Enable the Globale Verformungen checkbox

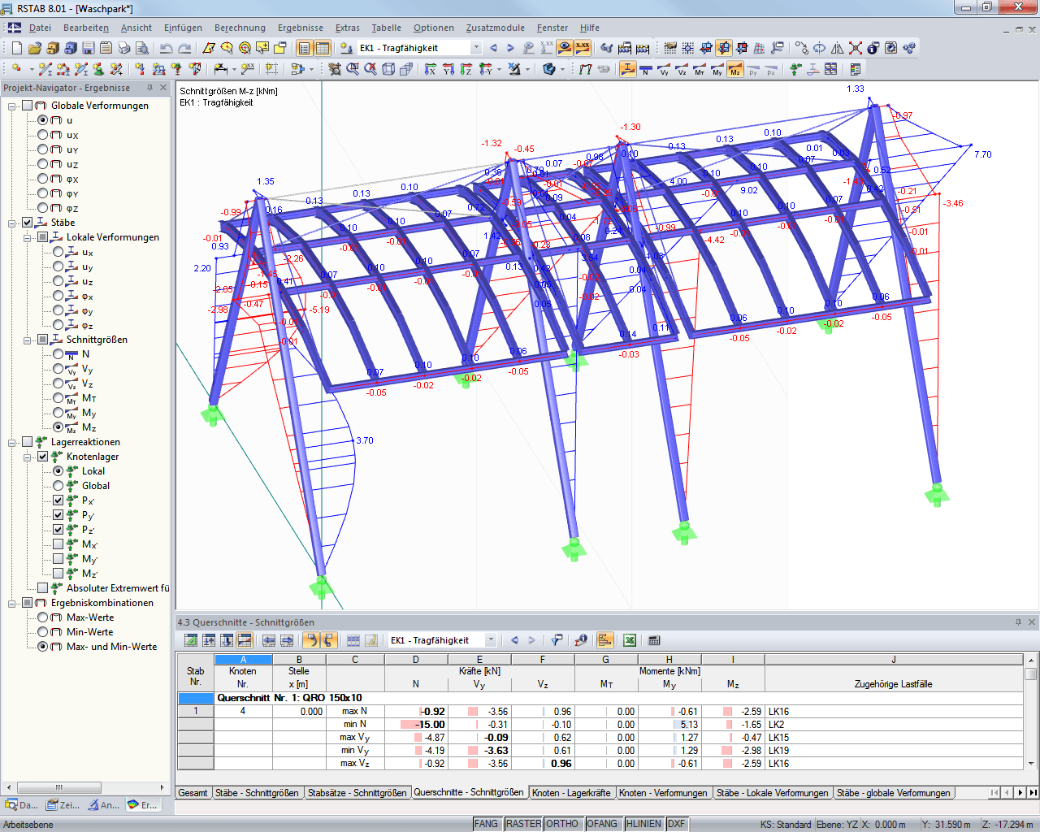tap(27, 105)
